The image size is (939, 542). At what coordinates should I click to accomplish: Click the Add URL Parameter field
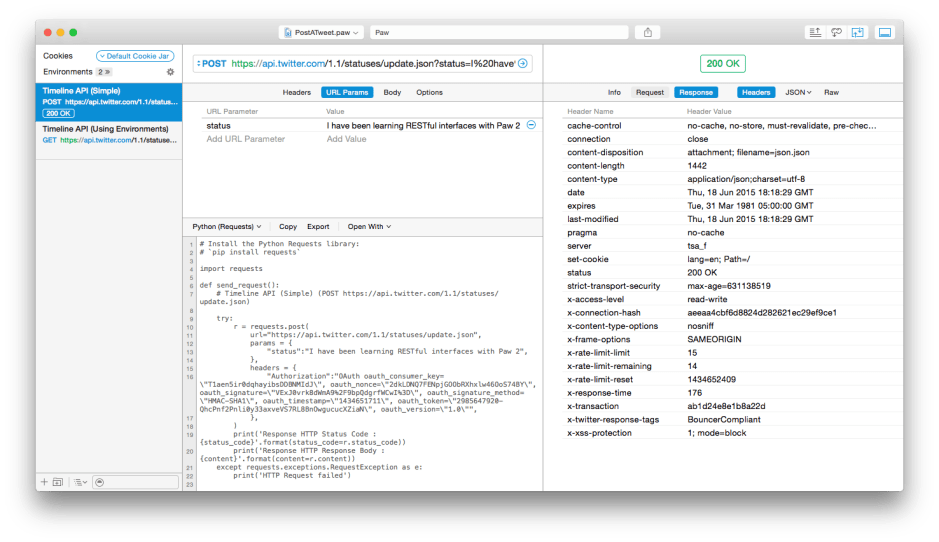pyautogui.click(x=246, y=139)
